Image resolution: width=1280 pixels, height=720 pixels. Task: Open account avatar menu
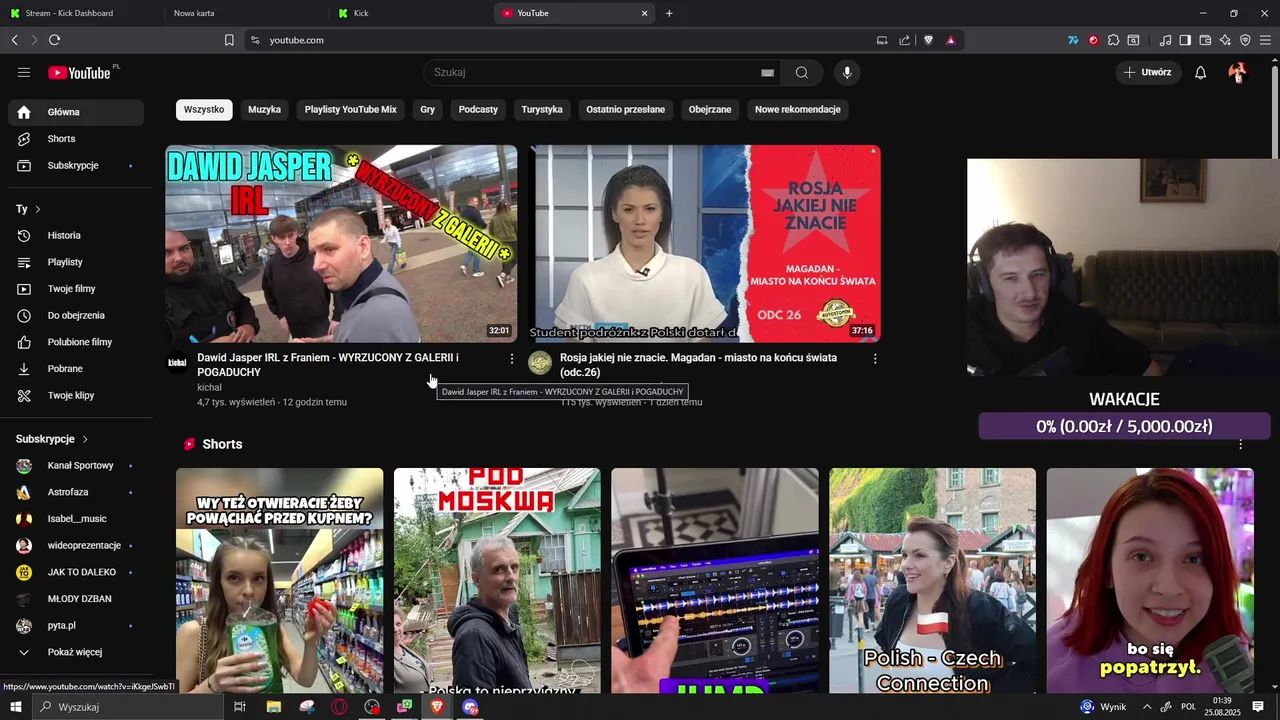point(1238,72)
